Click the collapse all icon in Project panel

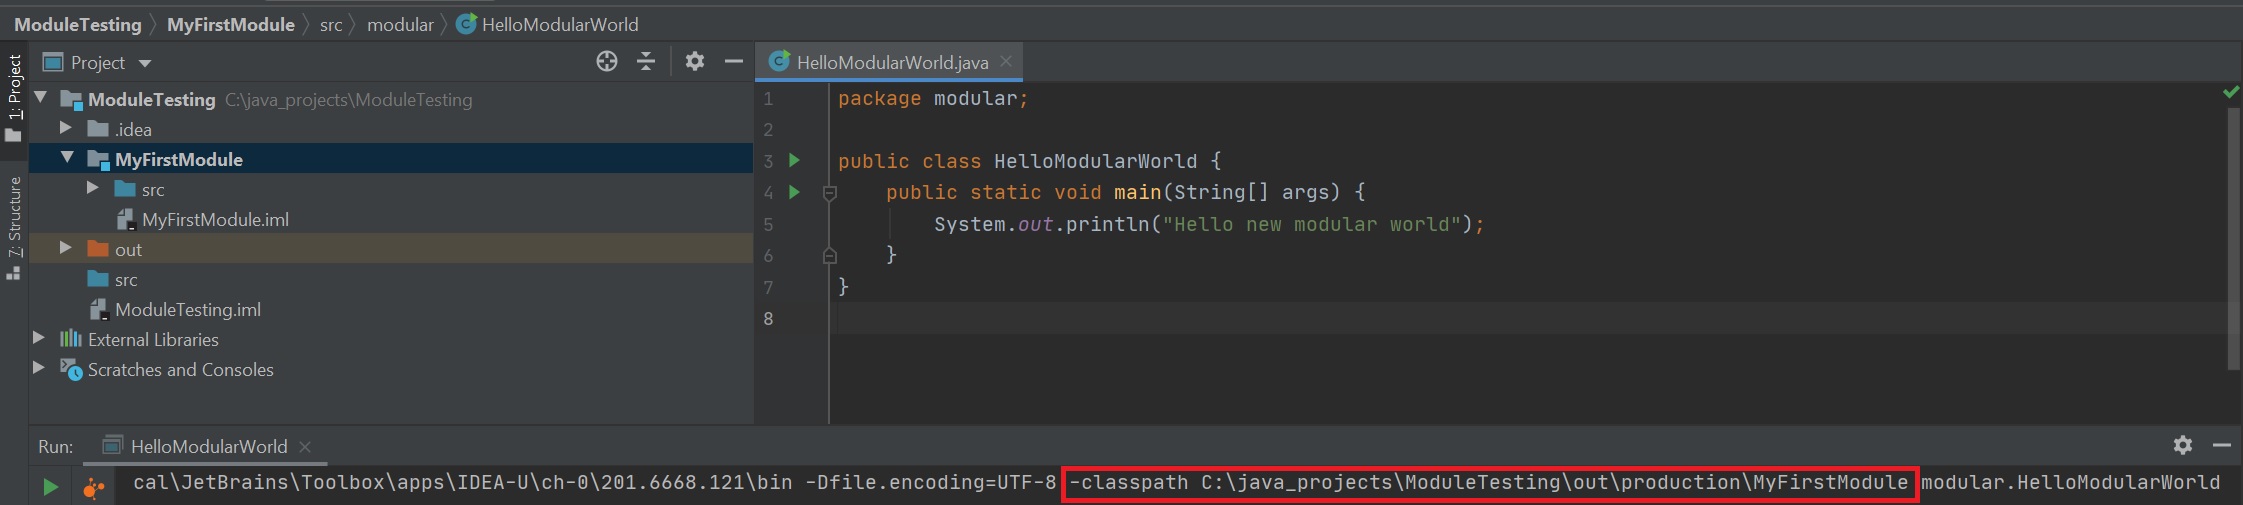point(646,62)
